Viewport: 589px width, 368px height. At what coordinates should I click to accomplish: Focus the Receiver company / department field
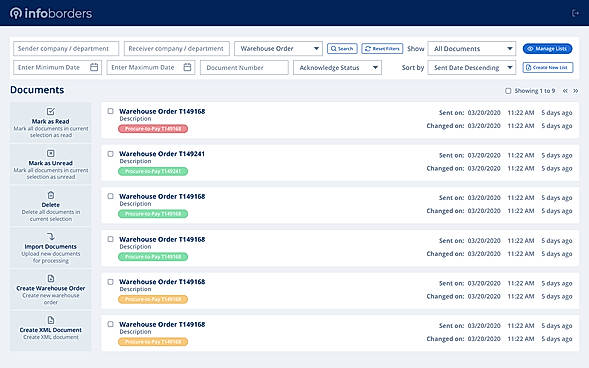tap(177, 48)
